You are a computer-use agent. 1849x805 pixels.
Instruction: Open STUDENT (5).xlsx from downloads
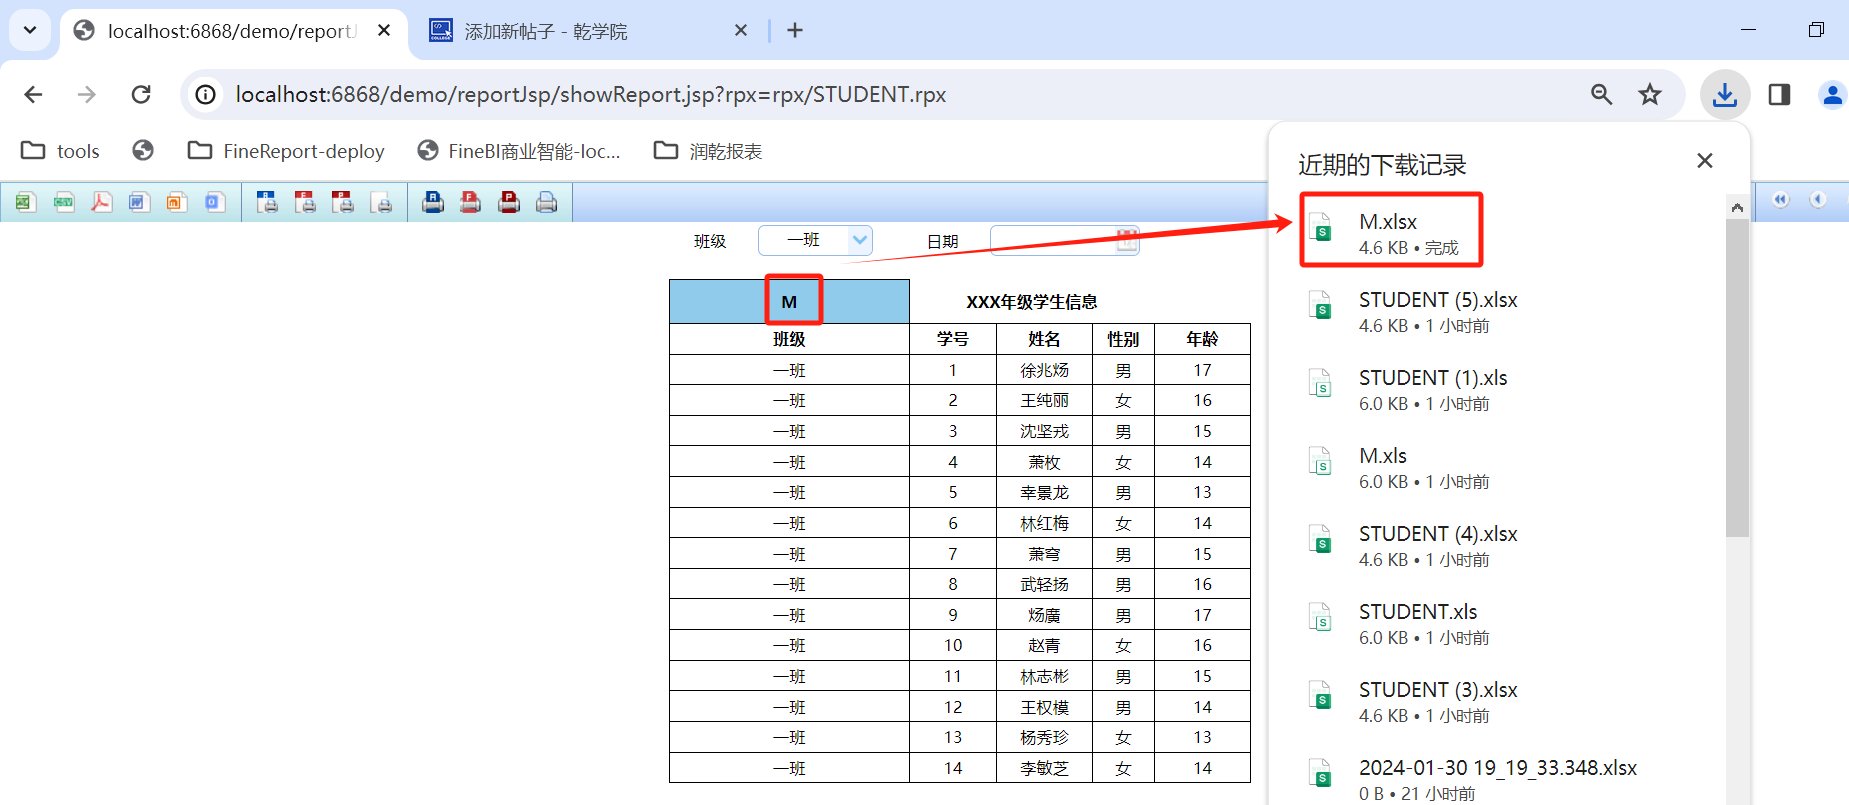(1437, 300)
